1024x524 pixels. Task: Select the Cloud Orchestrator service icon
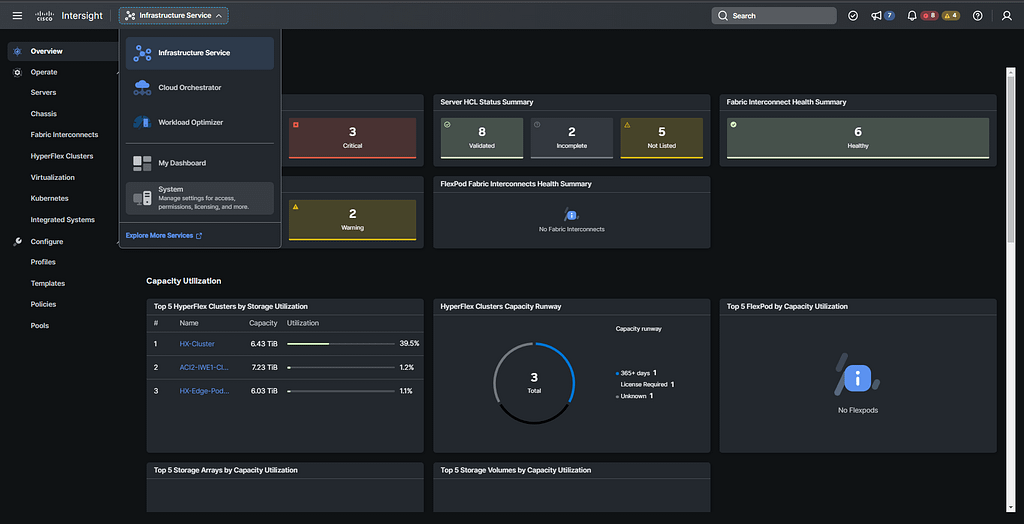point(142,88)
